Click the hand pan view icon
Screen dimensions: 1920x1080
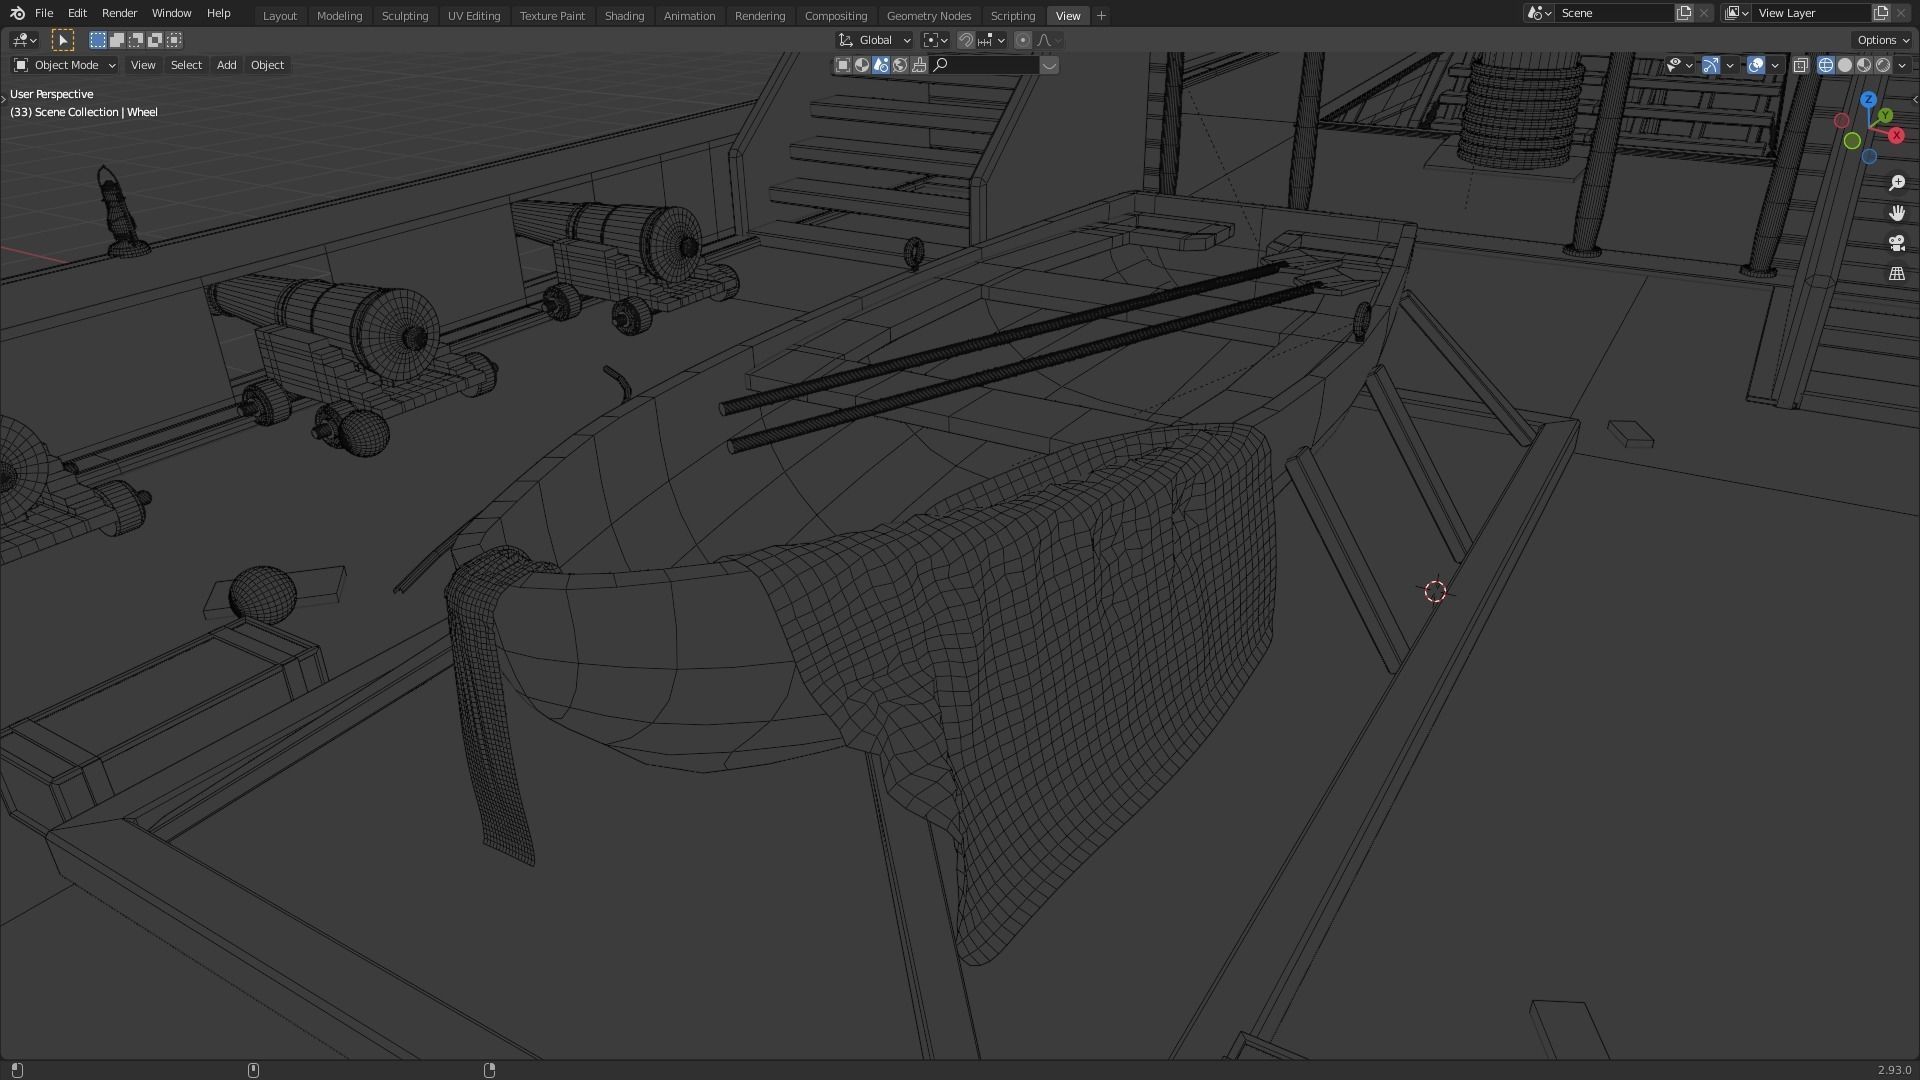pyautogui.click(x=1896, y=213)
